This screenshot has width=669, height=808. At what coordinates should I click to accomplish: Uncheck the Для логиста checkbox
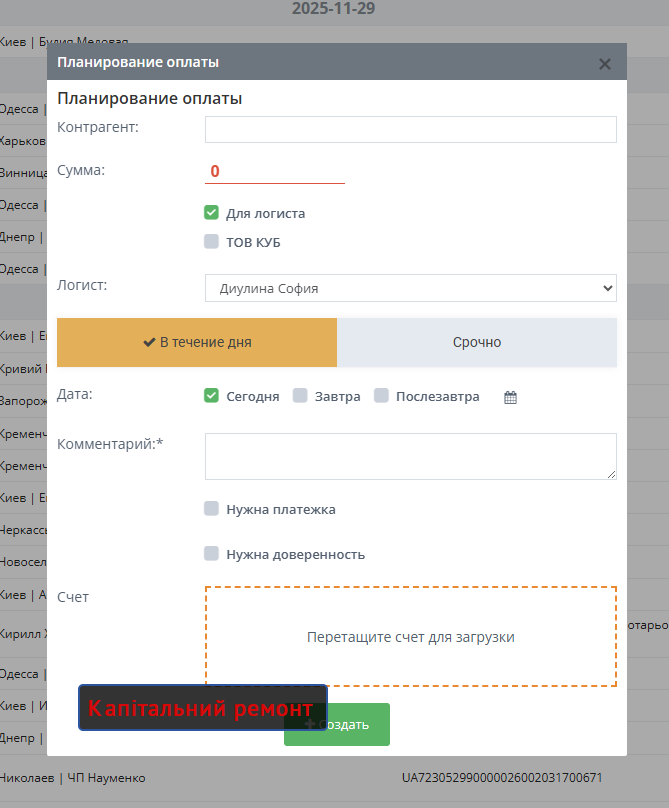click(x=211, y=212)
